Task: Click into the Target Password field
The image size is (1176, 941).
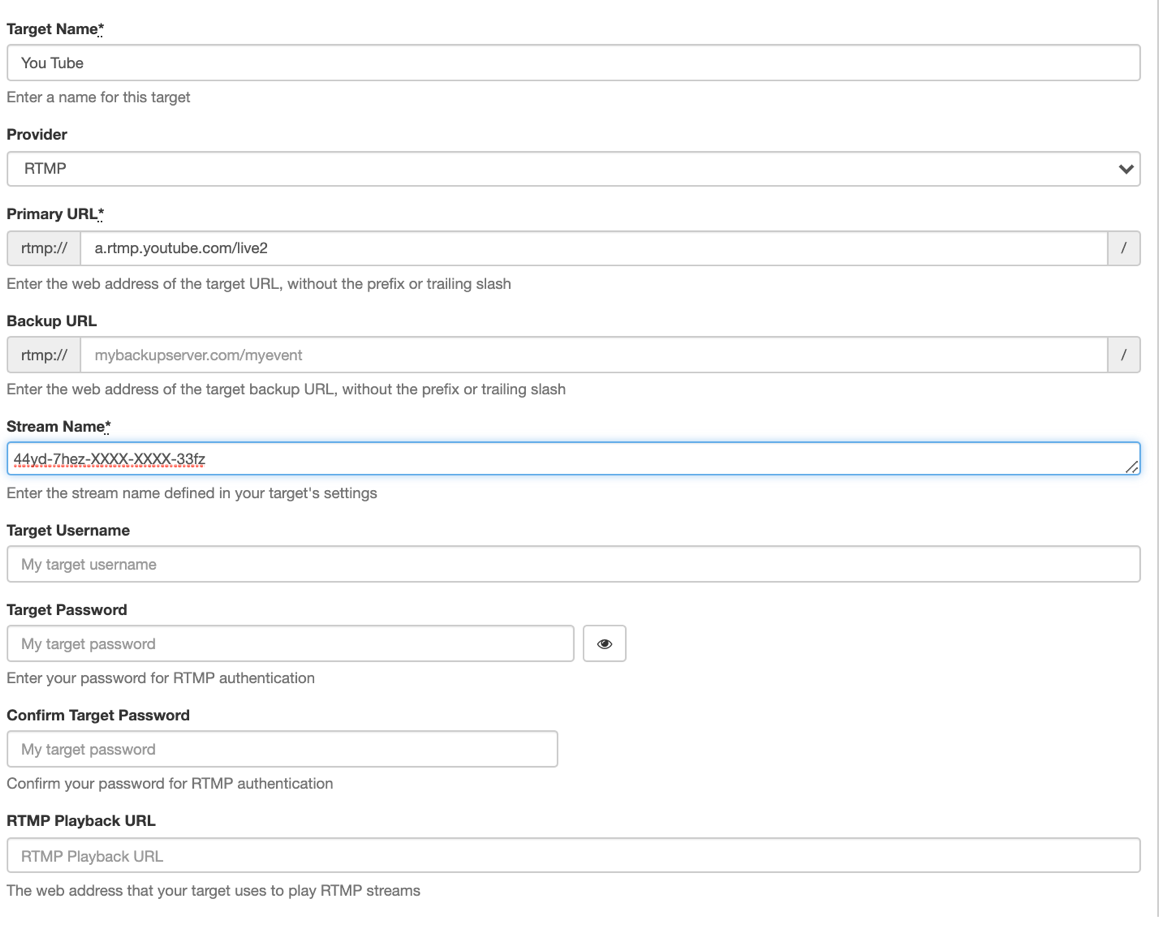Action: [290, 644]
